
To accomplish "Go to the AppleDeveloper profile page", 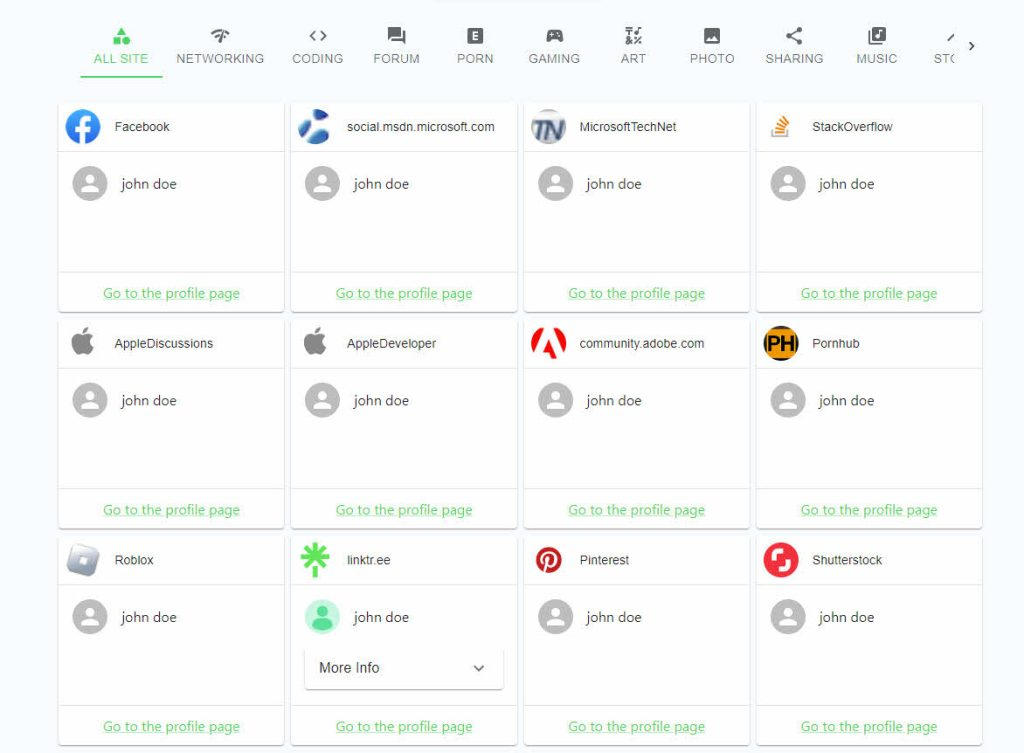I will click(404, 510).
